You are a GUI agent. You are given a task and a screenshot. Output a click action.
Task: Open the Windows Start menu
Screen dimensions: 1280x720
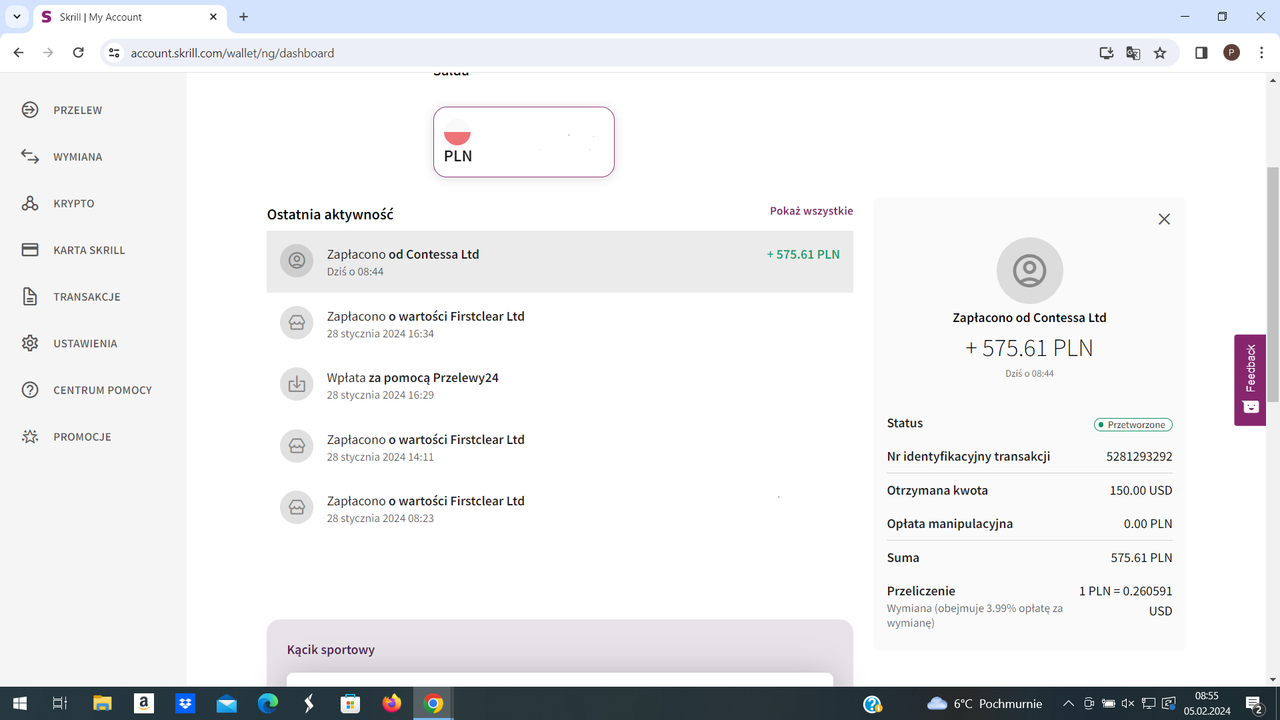tap(19, 704)
